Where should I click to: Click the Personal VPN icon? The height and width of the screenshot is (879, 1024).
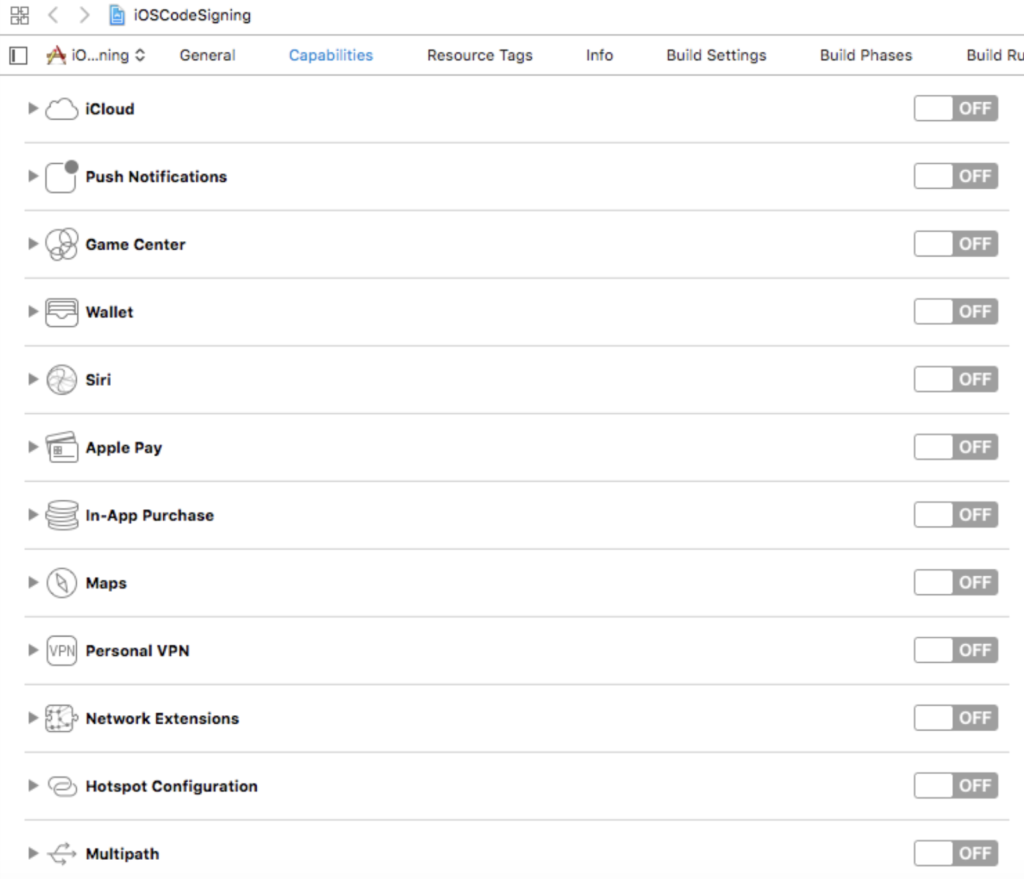pyautogui.click(x=60, y=650)
